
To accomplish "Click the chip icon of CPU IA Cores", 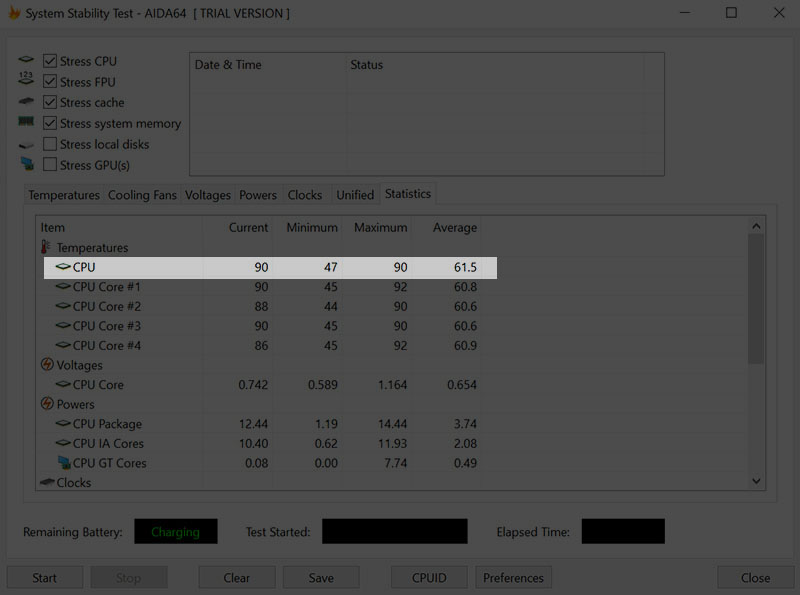I will point(63,442).
